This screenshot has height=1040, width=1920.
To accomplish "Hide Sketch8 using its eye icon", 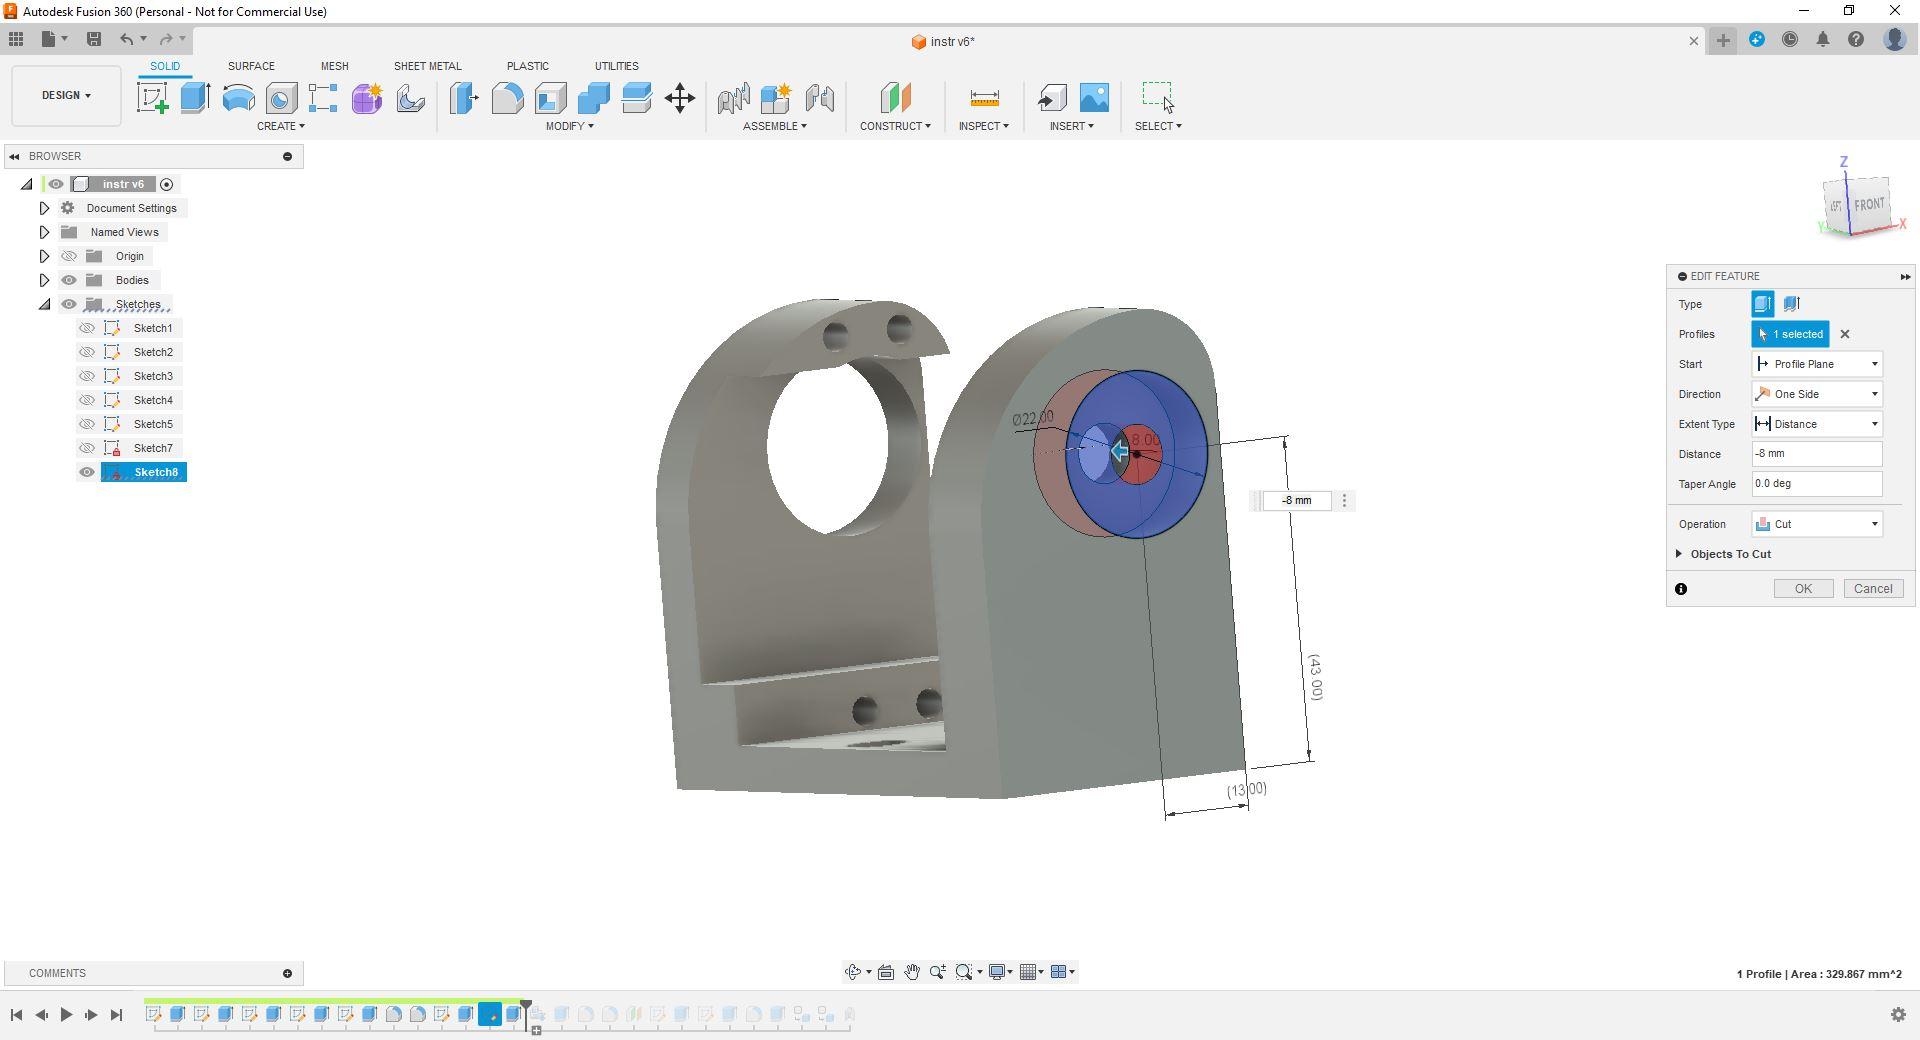I will (87, 472).
